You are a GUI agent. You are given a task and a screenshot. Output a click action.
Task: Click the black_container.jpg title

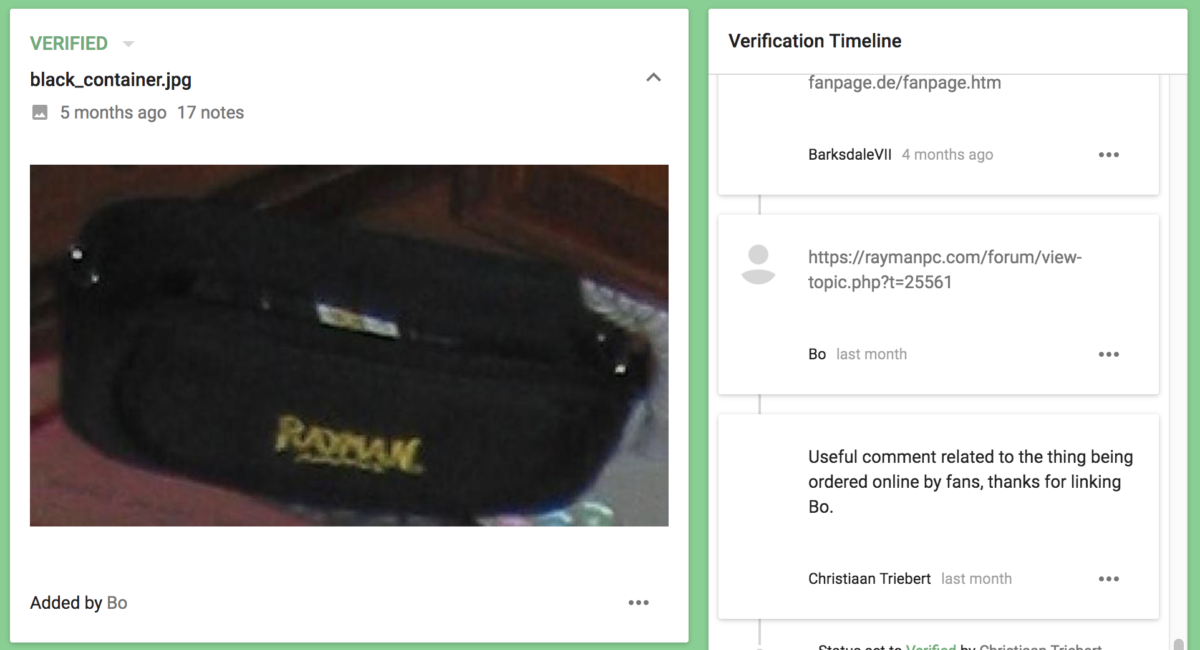coord(111,79)
